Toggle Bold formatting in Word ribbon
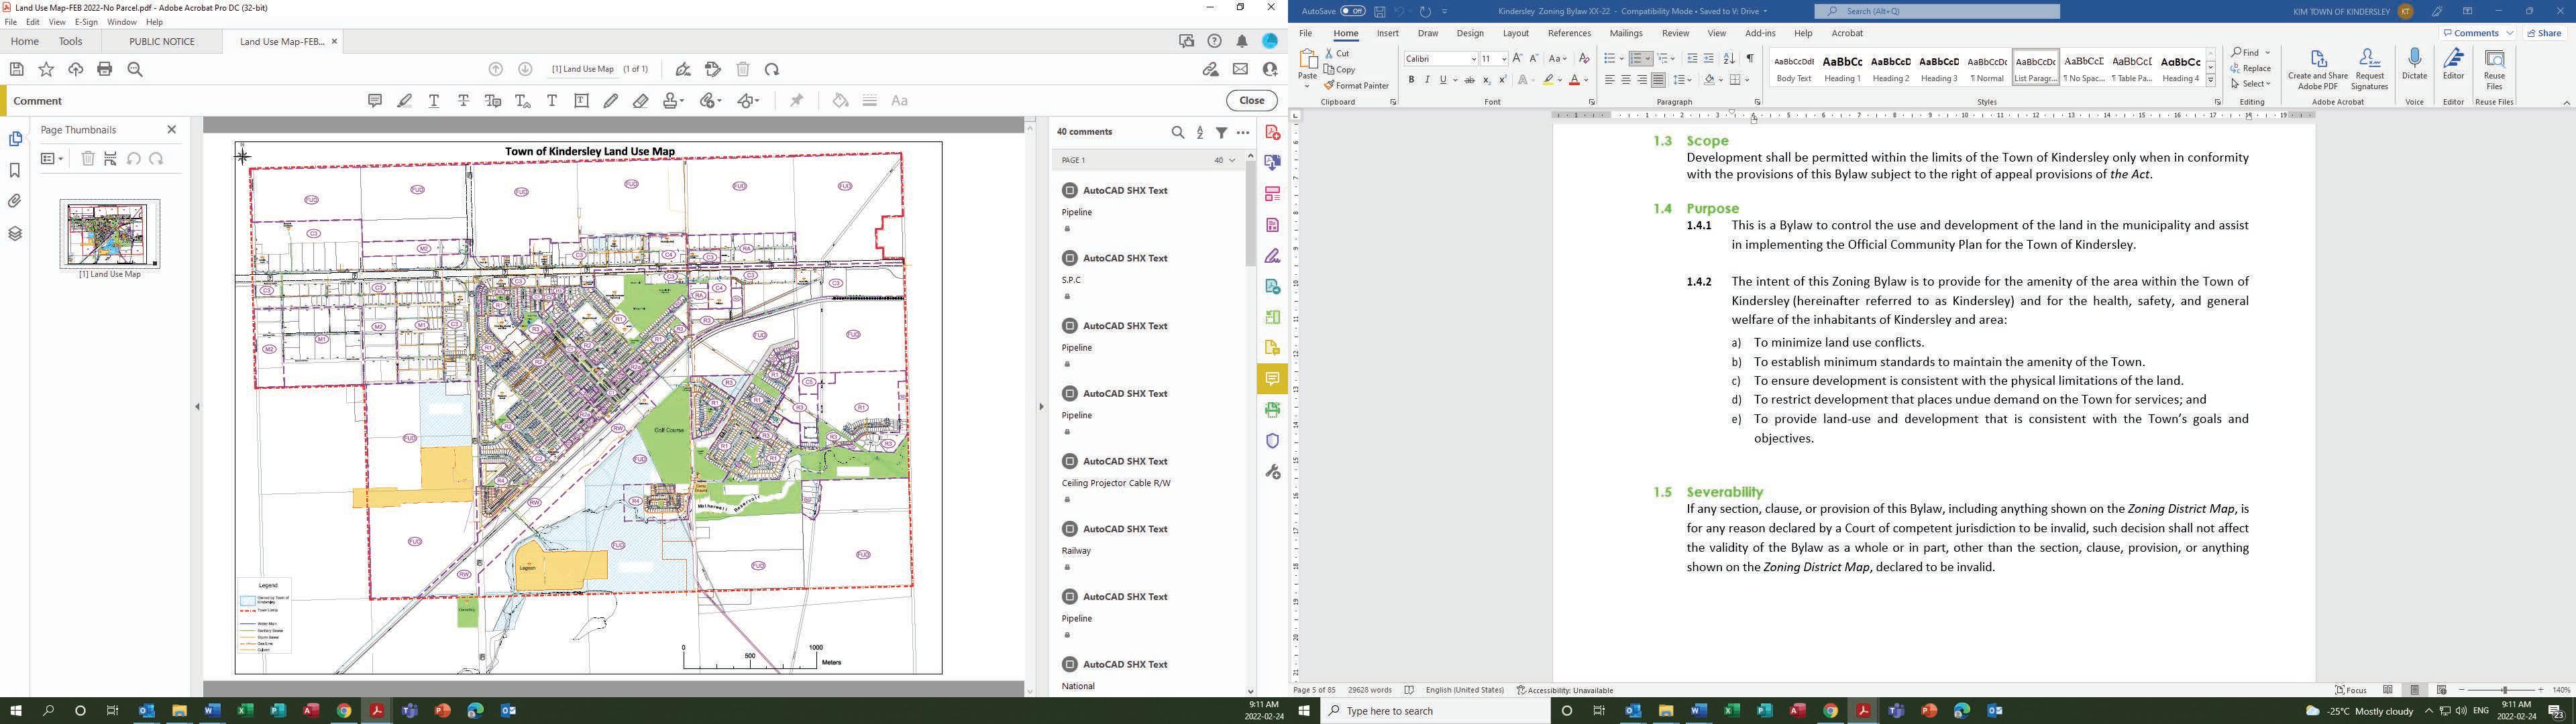 pyautogui.click(x=1411, y=80)
